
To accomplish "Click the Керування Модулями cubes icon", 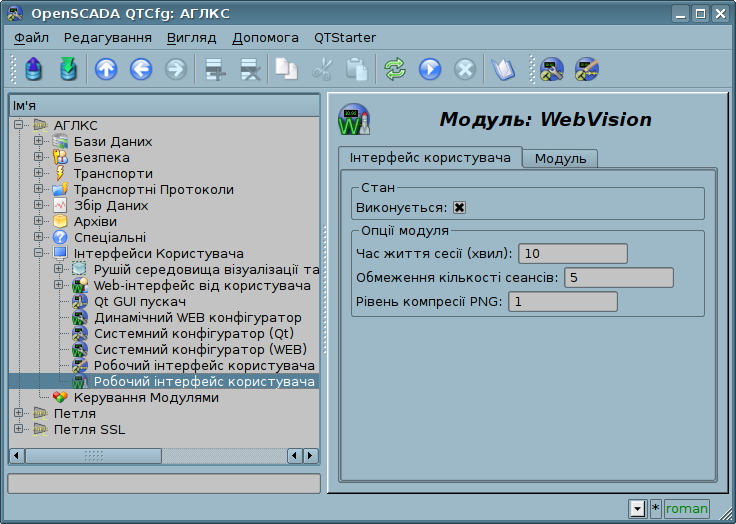I will click(x=60, y=397).
